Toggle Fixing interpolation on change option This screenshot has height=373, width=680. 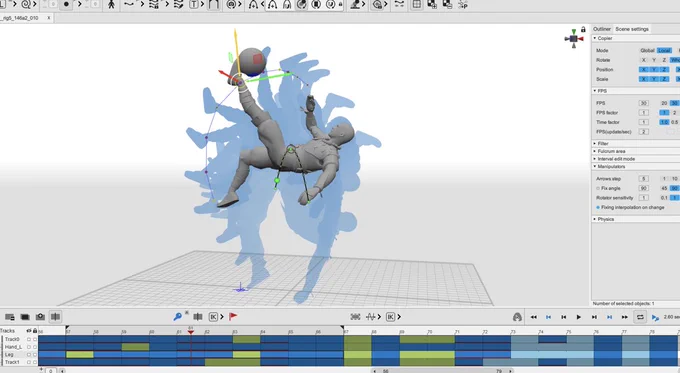[598, 207]
